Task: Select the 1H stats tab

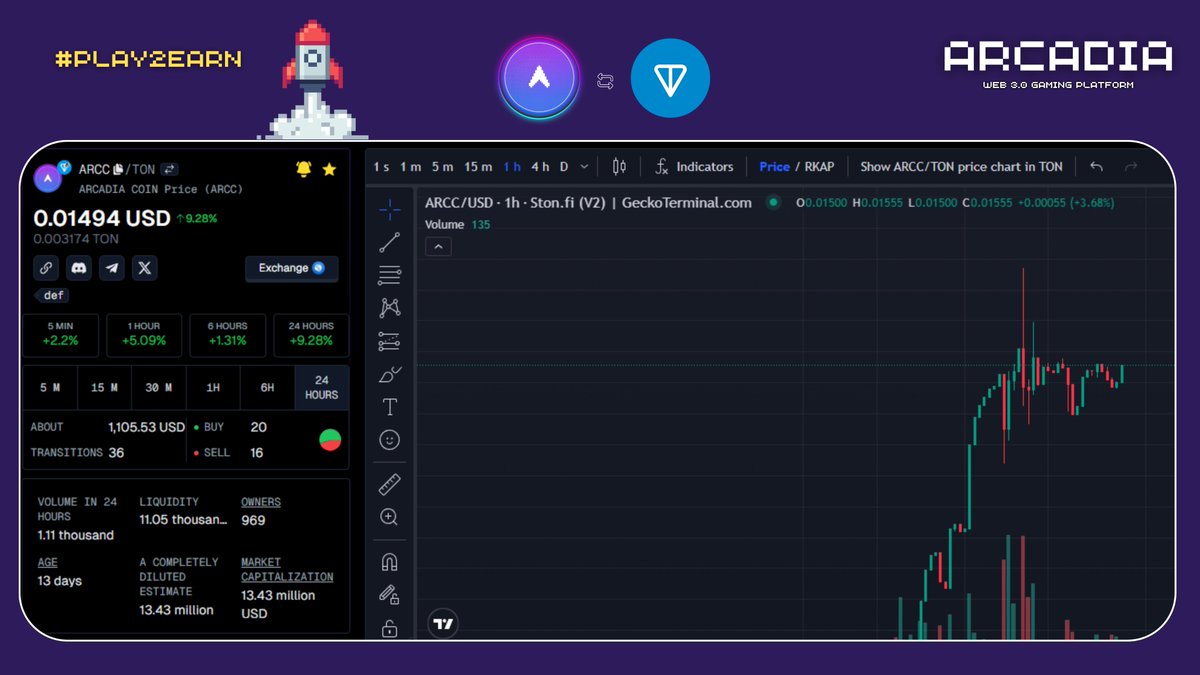Action: 213,388
